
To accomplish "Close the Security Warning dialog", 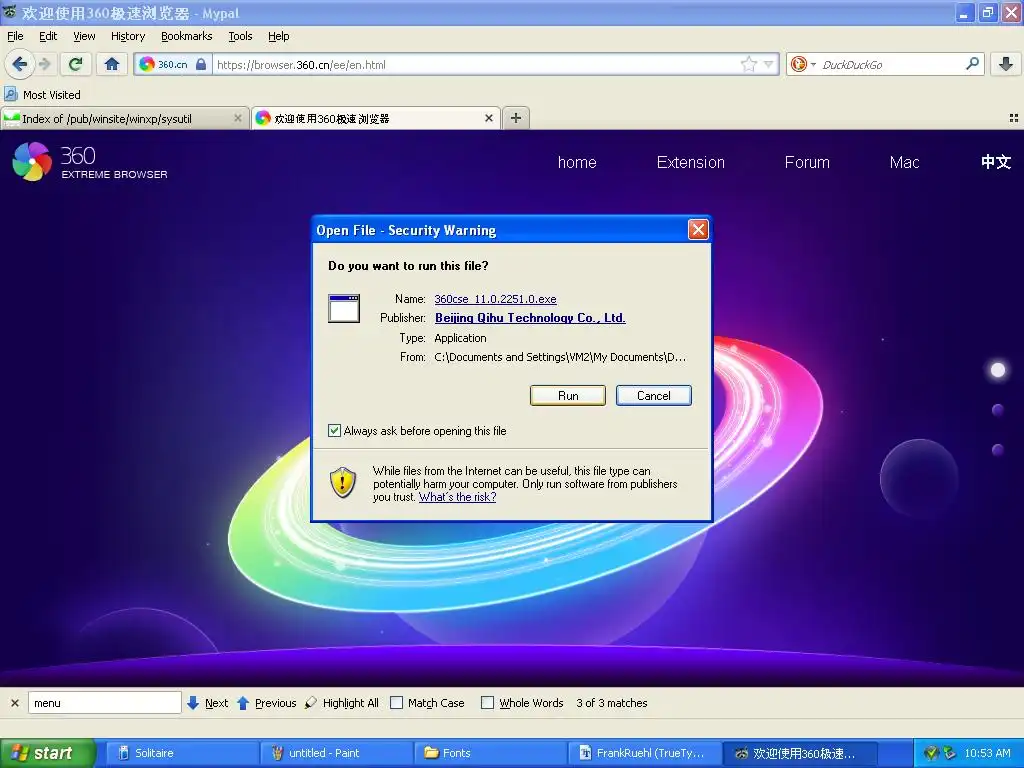I will (x=698, y=229).
